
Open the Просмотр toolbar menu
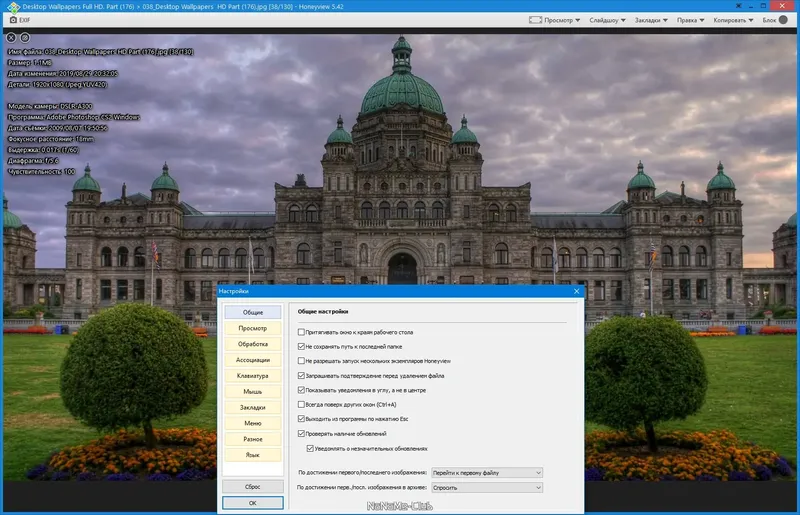click(x=562, y=20)
